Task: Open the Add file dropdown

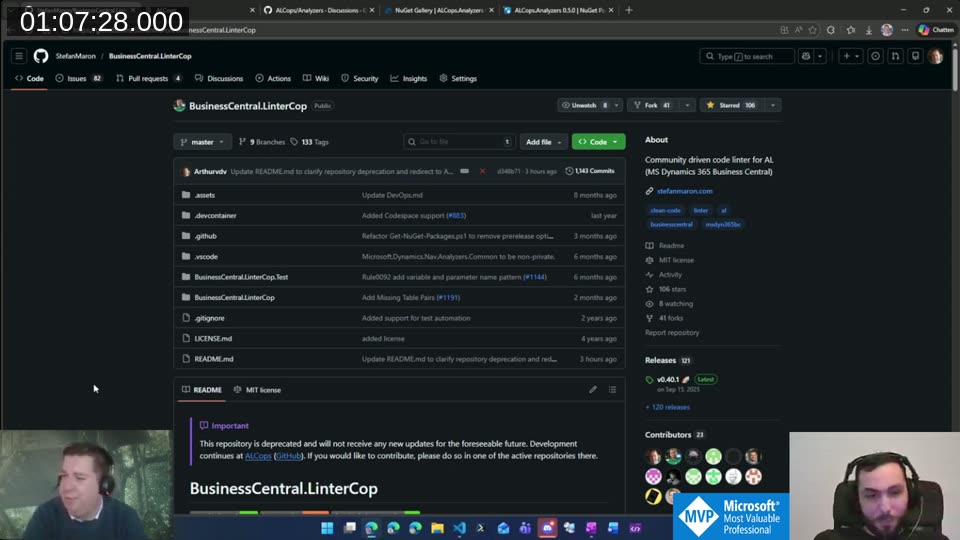Action: tap(543, 142)
